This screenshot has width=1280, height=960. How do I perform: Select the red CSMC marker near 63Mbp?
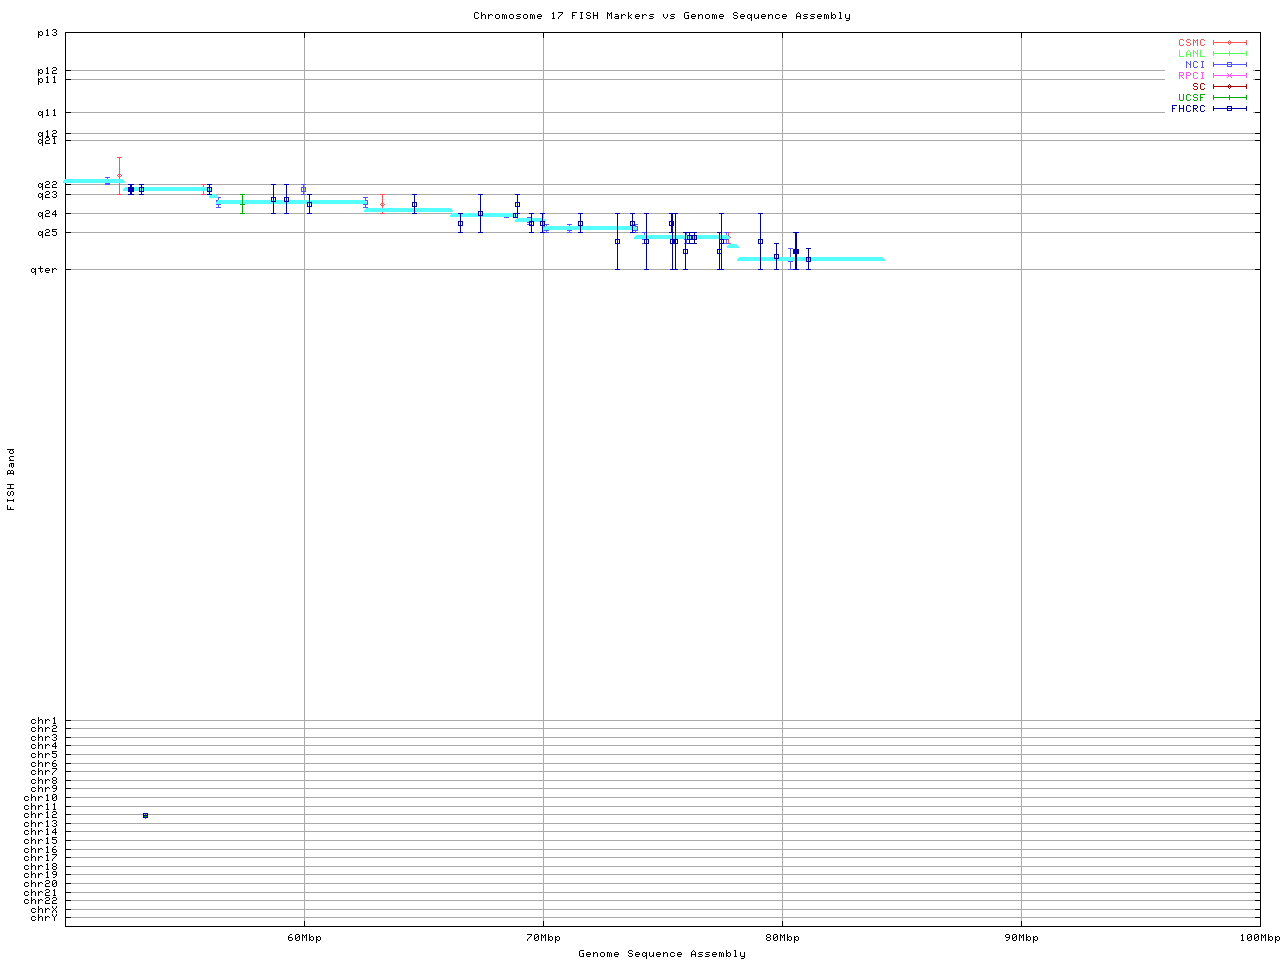pyautogui.click(x=382, y=204)
